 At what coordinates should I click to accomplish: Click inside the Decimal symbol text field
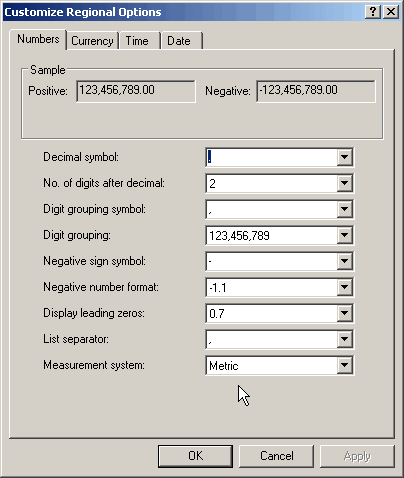pyautogui.click(x=271, y=157)
